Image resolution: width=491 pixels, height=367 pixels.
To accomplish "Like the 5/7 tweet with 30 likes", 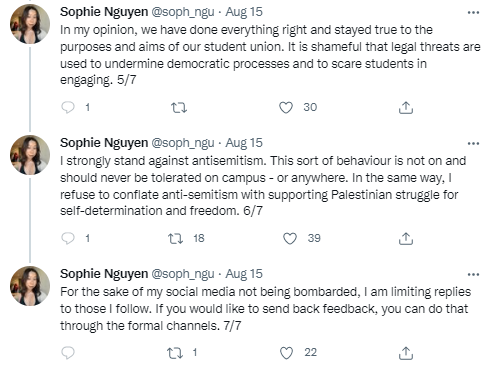I will [x=286, y=108].
